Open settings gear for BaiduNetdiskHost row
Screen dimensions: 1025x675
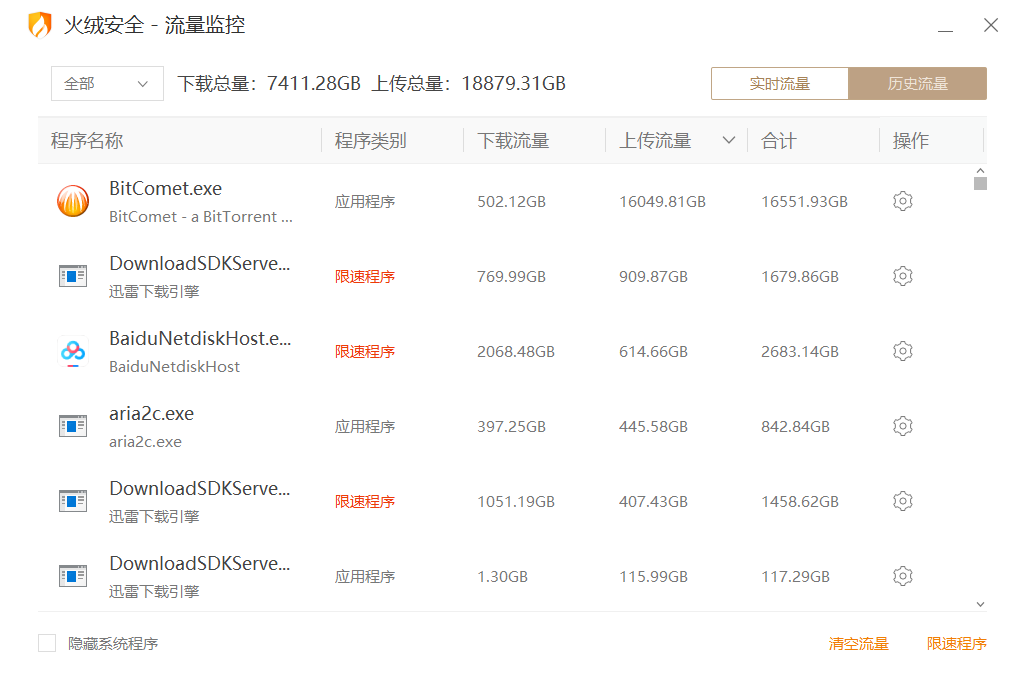pos(902,351)
